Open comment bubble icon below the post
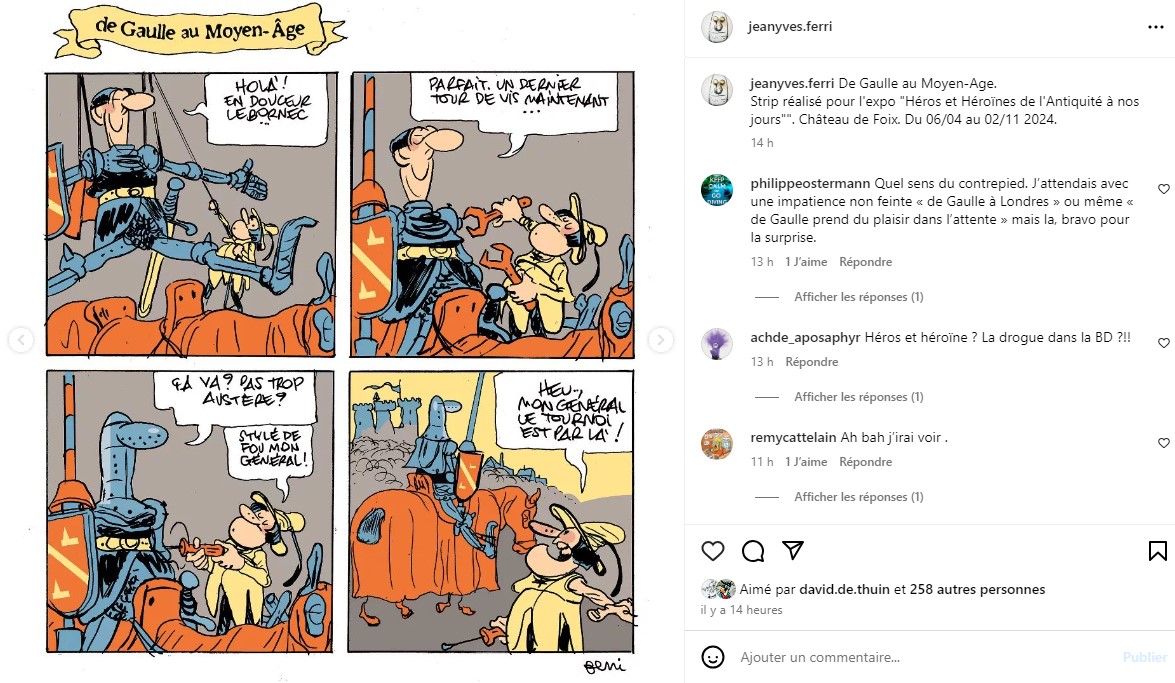Image resolution: width=1175 pixels, height=683 pixels. (x=752, y=551)
